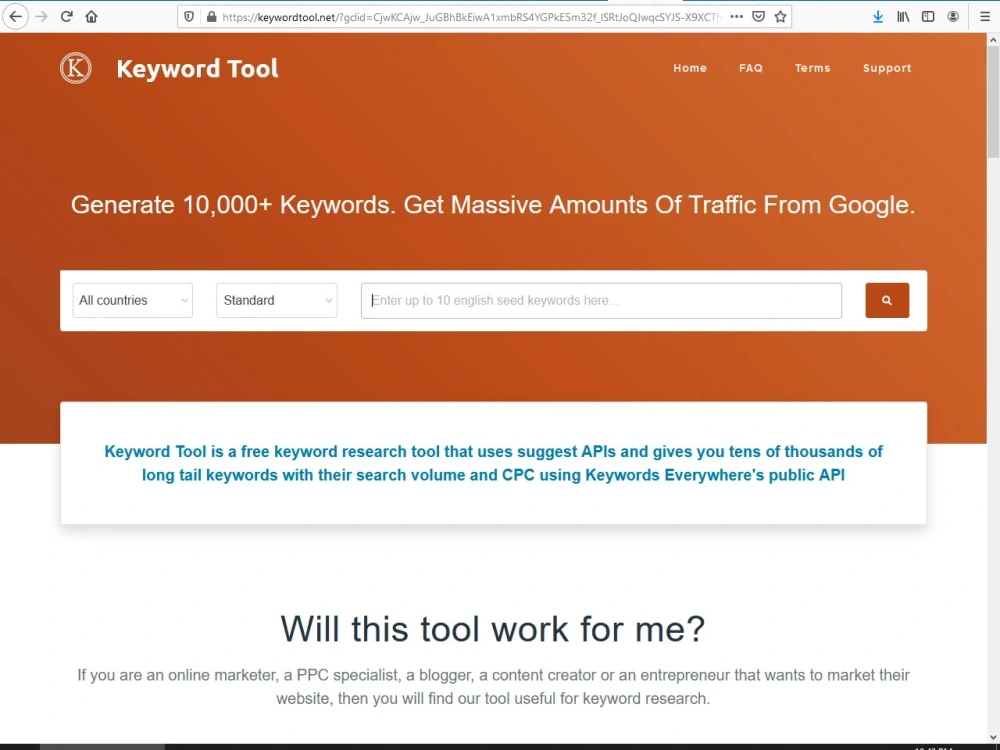The image size is (1000, 750).
Task: Save page to Pocket icon
Action: [758, 17]
